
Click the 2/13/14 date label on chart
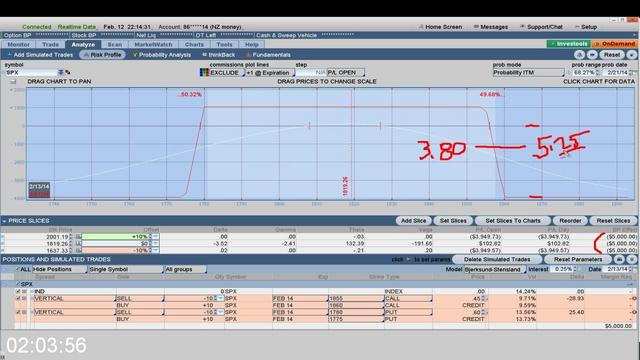pos(39,187)
